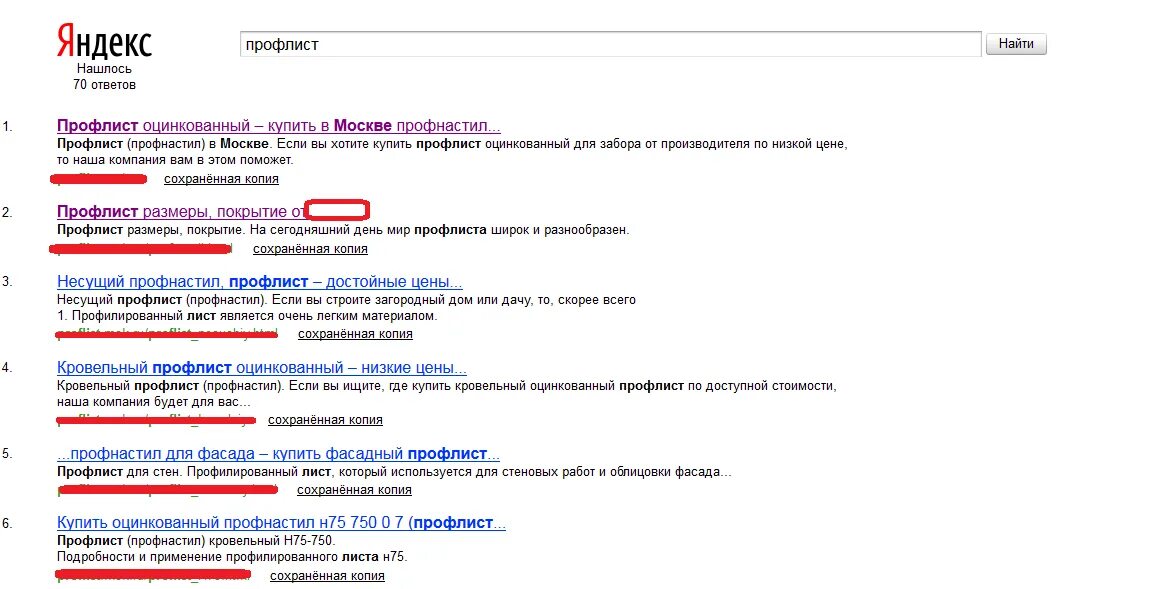Open result Несущий профнастил, профлист – достойные цены

(259, 282)
